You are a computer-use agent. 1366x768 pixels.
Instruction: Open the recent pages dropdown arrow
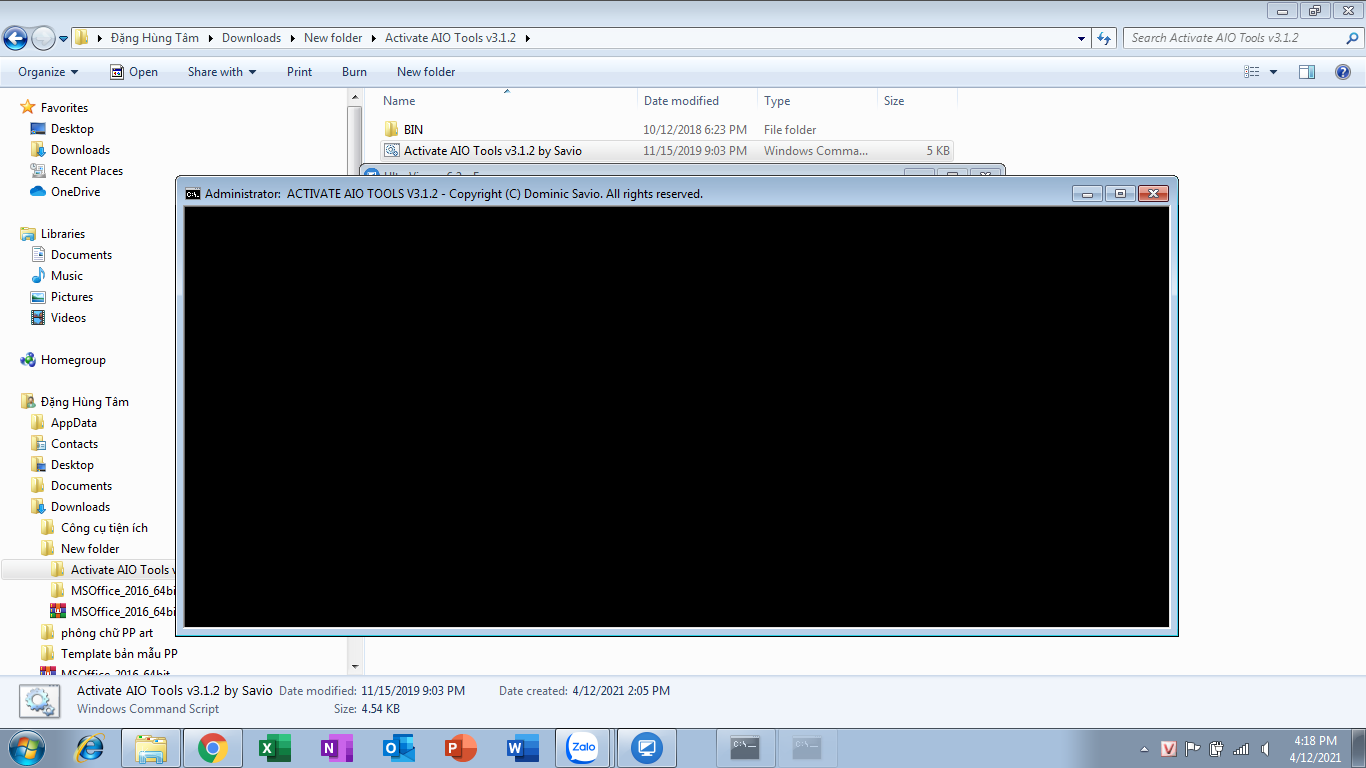tap(64, 39)
